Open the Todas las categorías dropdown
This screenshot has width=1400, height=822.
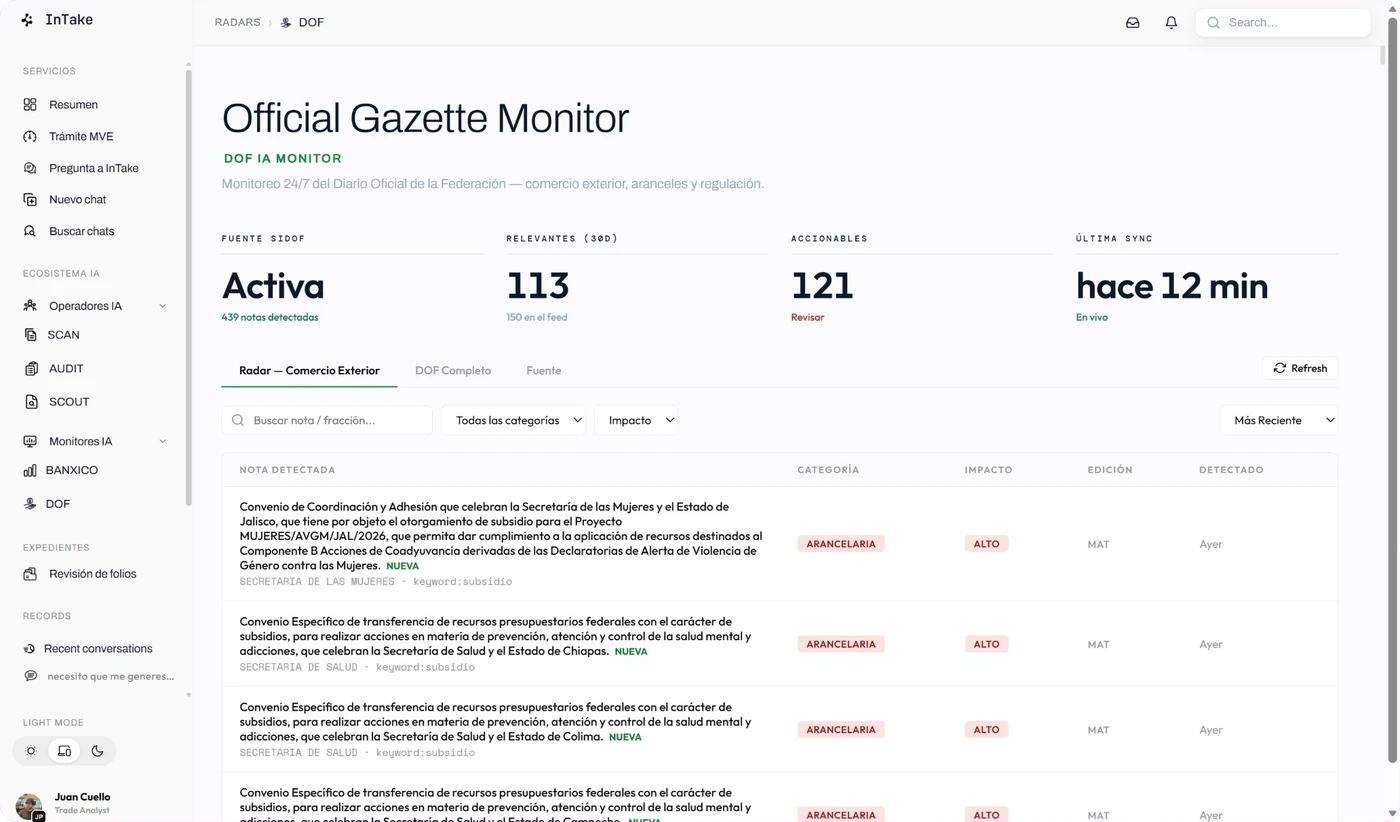point(514,420)
